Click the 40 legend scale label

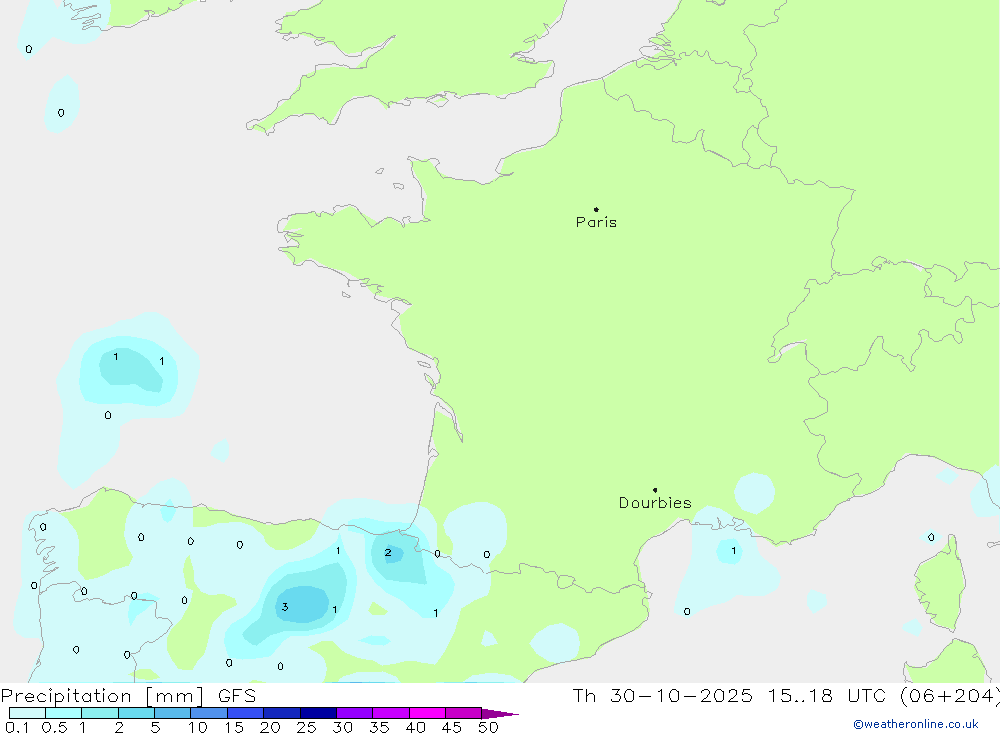pyautogui.click(x=415, y=727)
